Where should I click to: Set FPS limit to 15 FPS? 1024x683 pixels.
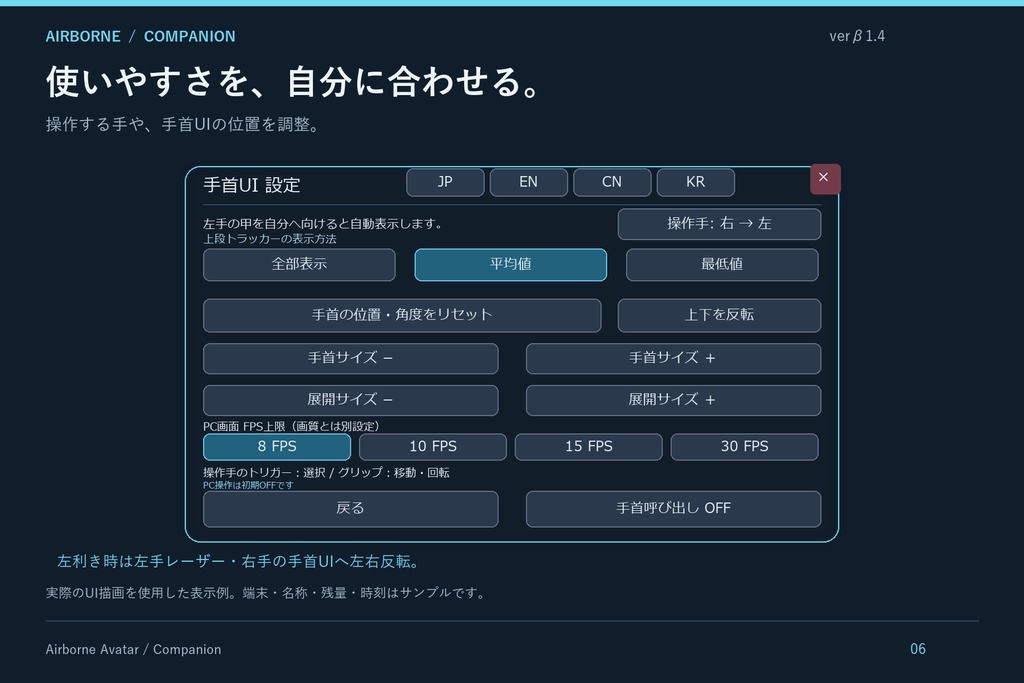[588, 447]
